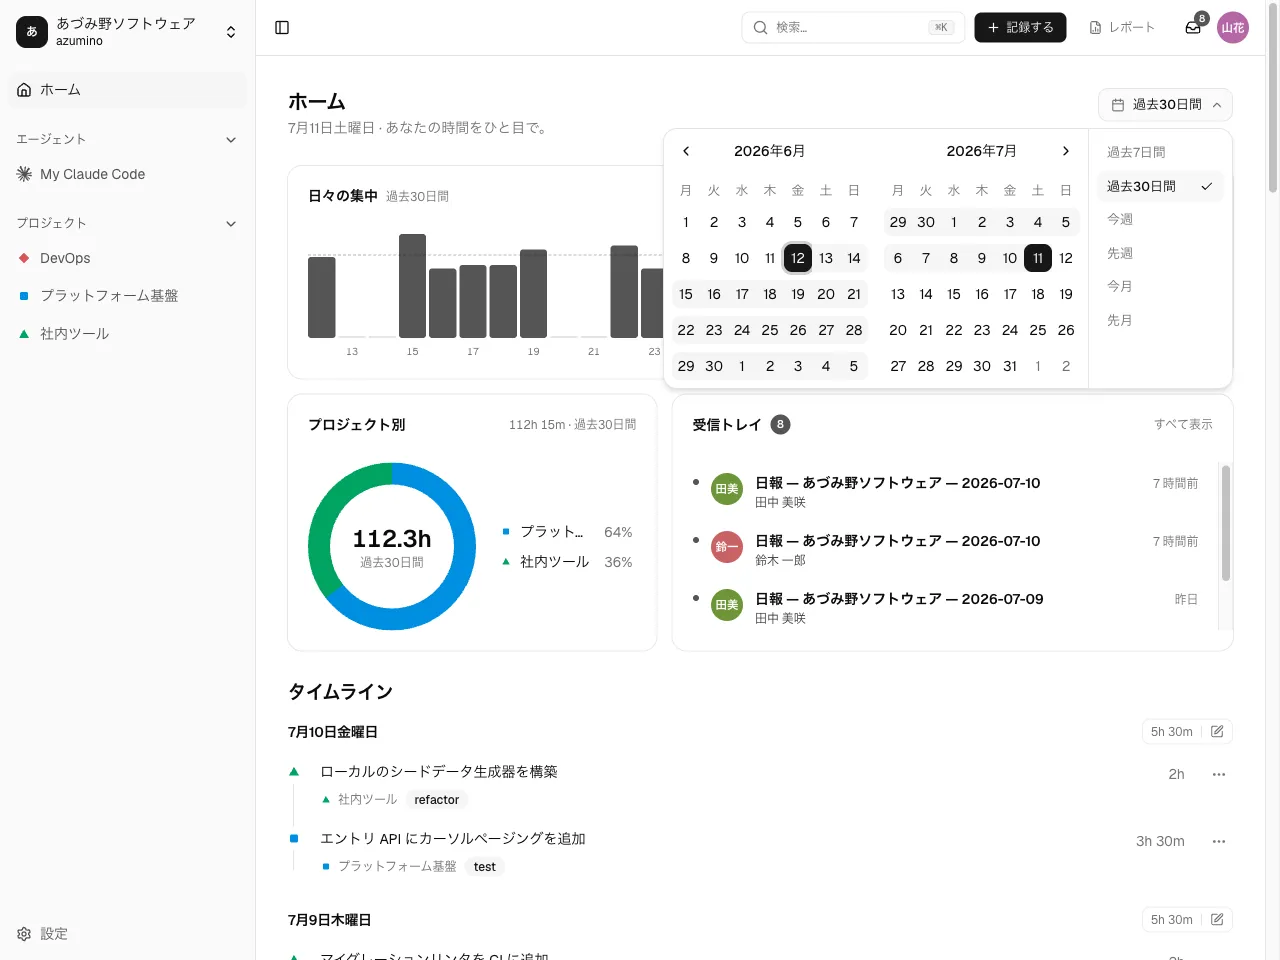Open My Claude Code agent
This screenshot has height=960, width=1280.
[x=127, y=174]
